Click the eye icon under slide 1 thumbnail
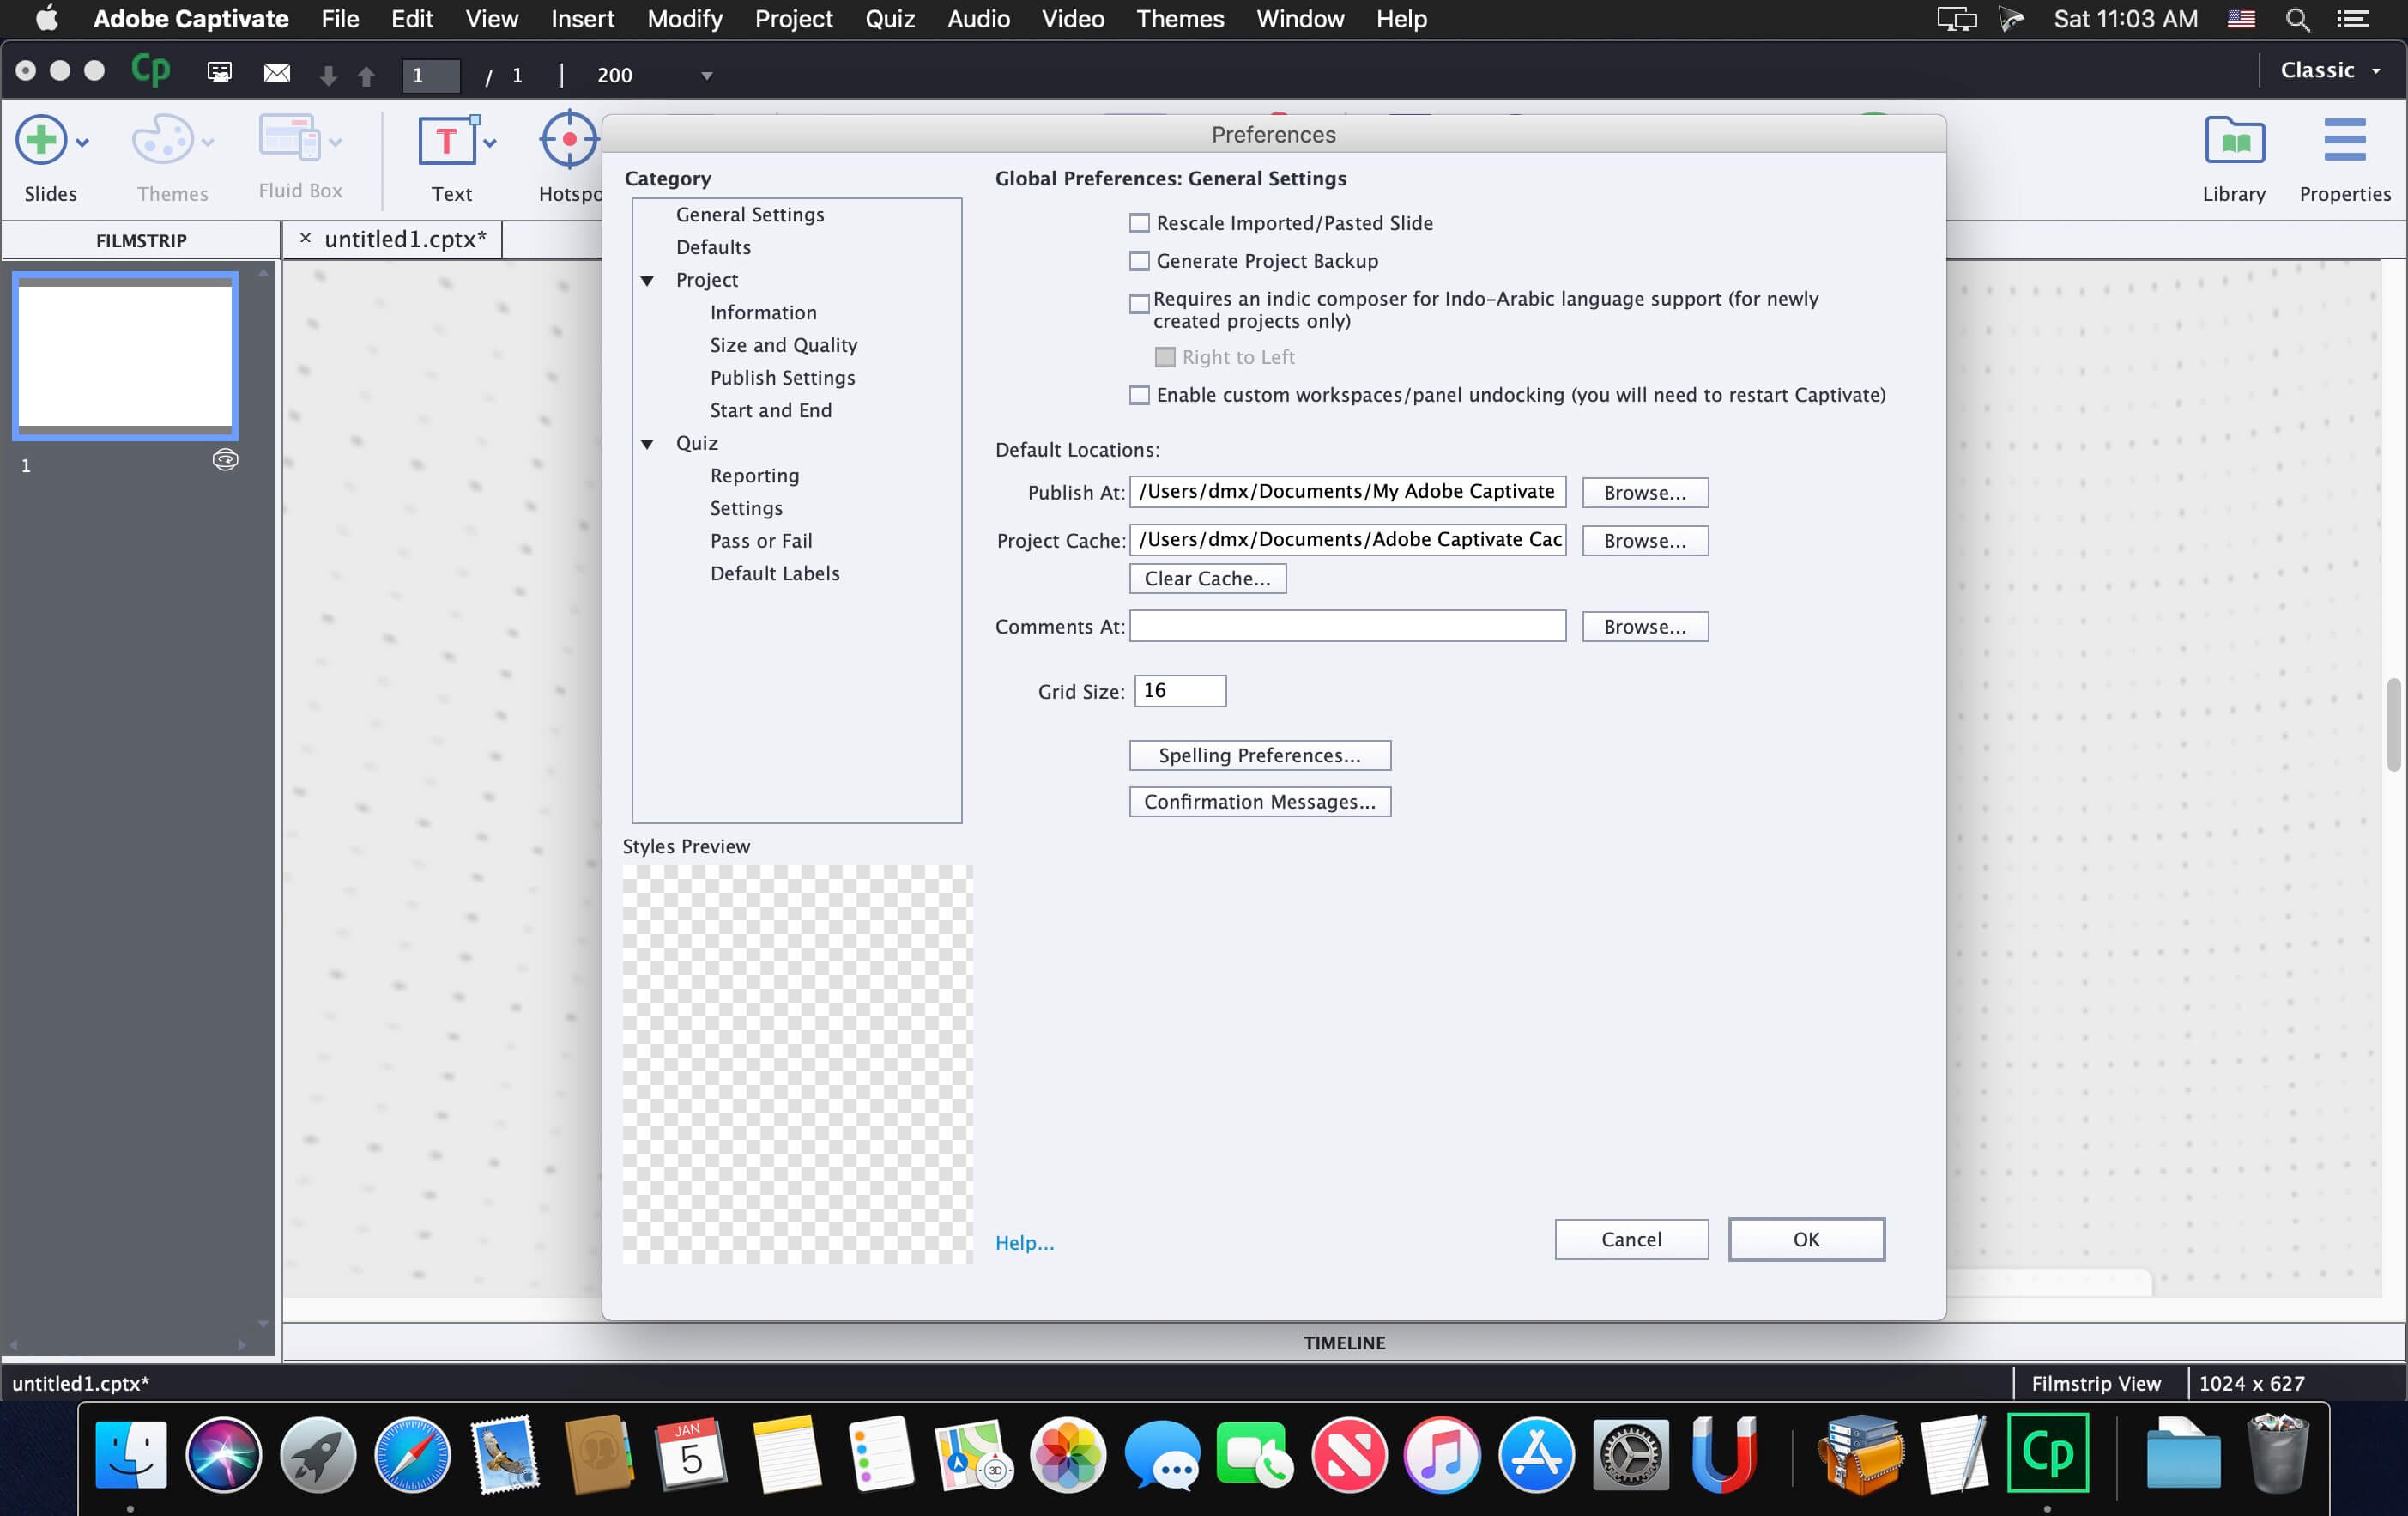 tap(225, 460)
